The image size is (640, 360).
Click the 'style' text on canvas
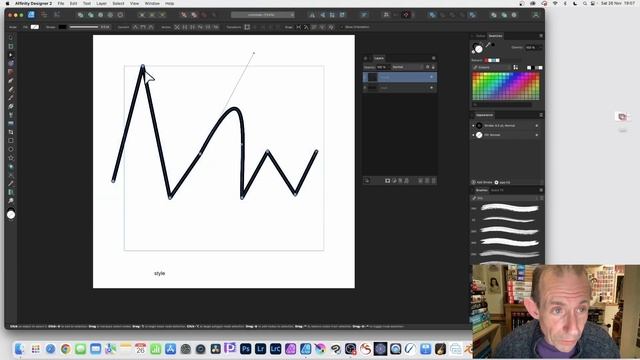coord(160,273)
